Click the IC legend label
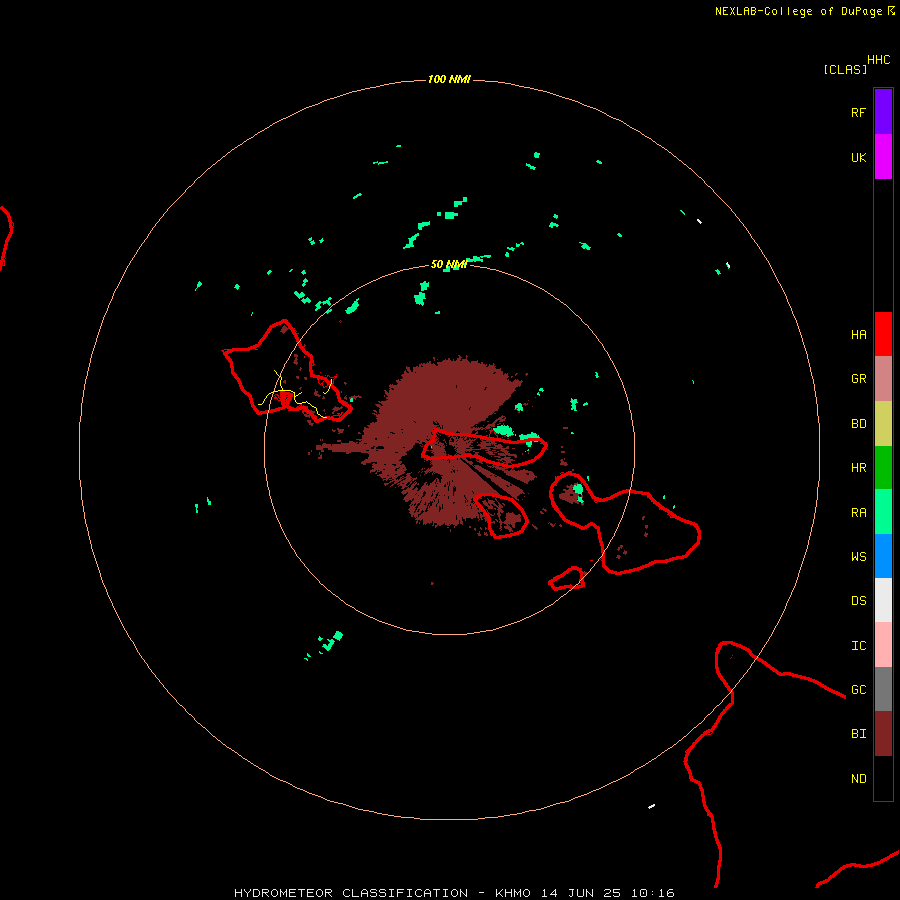This screenshot has width=900, height=900. (x=858, y=645)
